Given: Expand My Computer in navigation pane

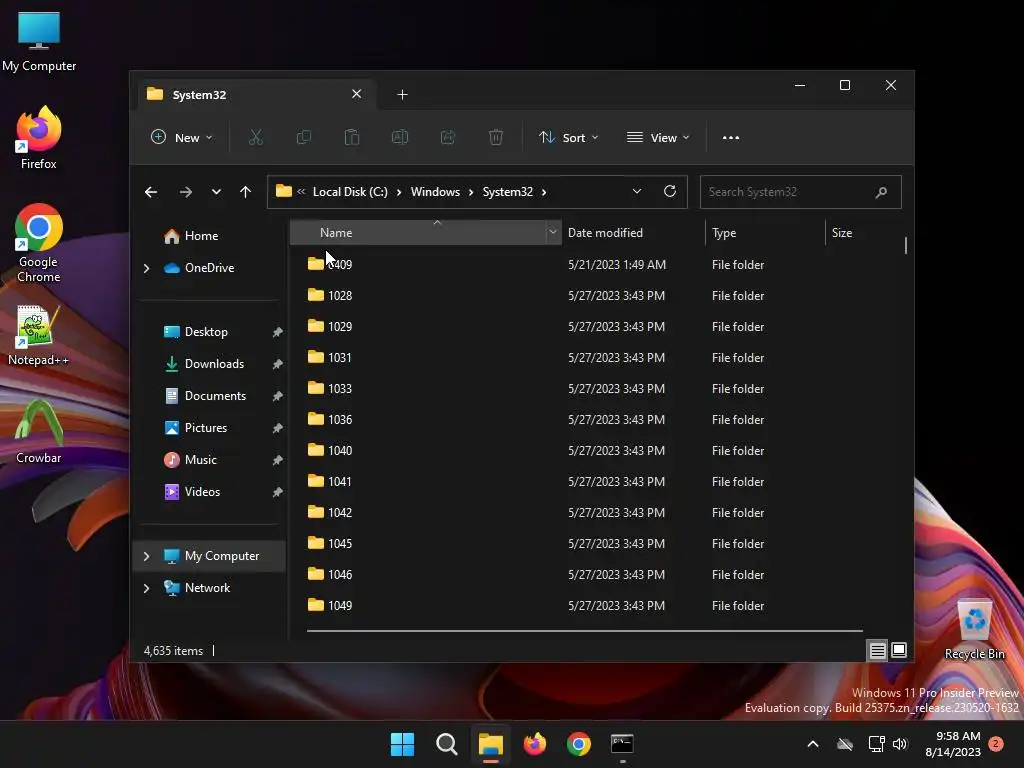Looking at the screenshot, I should tap(146, 556).
